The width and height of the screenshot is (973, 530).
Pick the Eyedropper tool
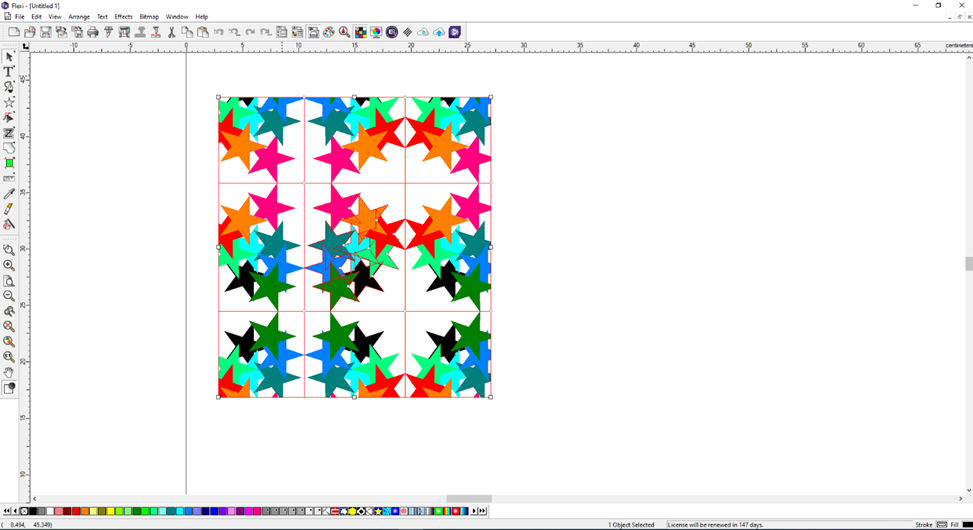[9, 194]
